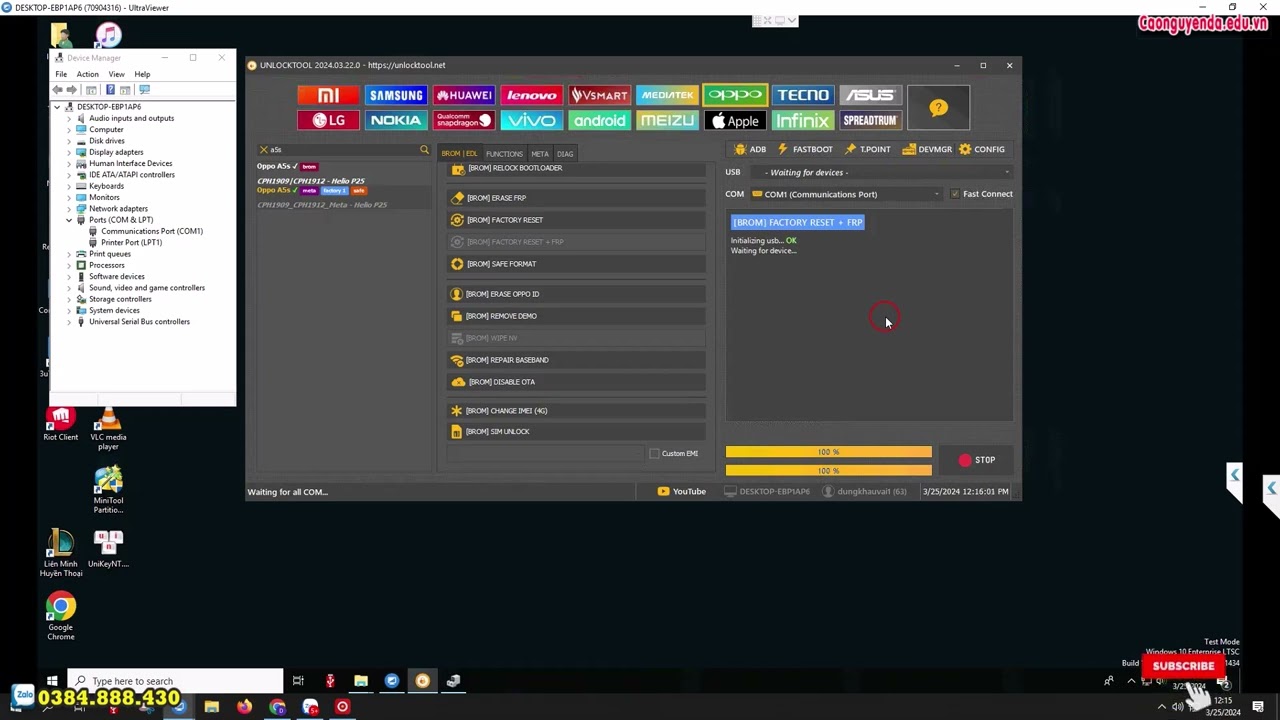1280x720 pixels.
Task: Switch to the FUNCTIONS tab
Action: pyautogui.click(x=504, y=154)
